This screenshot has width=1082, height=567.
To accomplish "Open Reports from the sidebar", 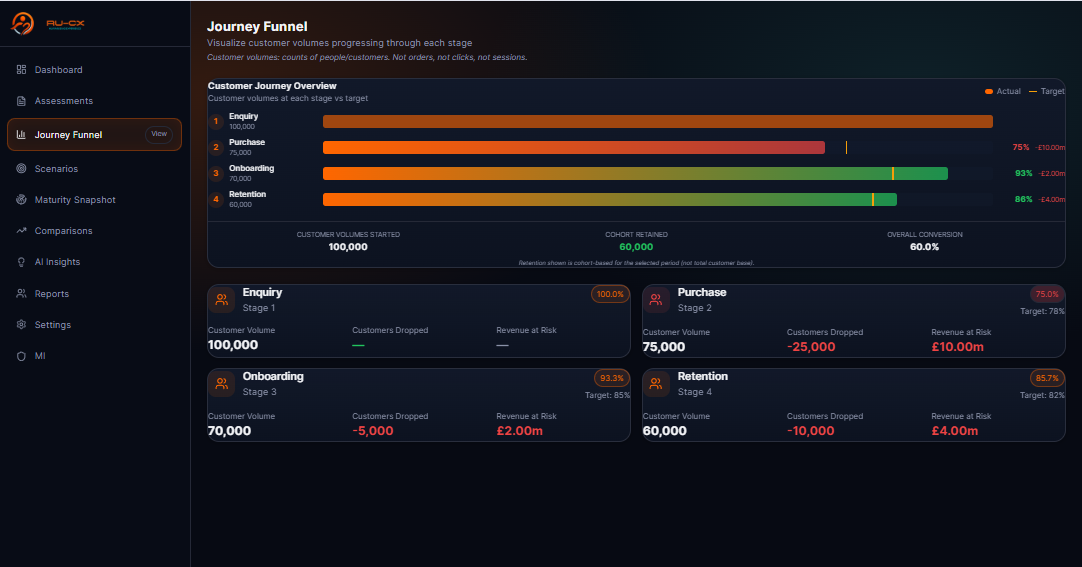I will pos(52,294).
